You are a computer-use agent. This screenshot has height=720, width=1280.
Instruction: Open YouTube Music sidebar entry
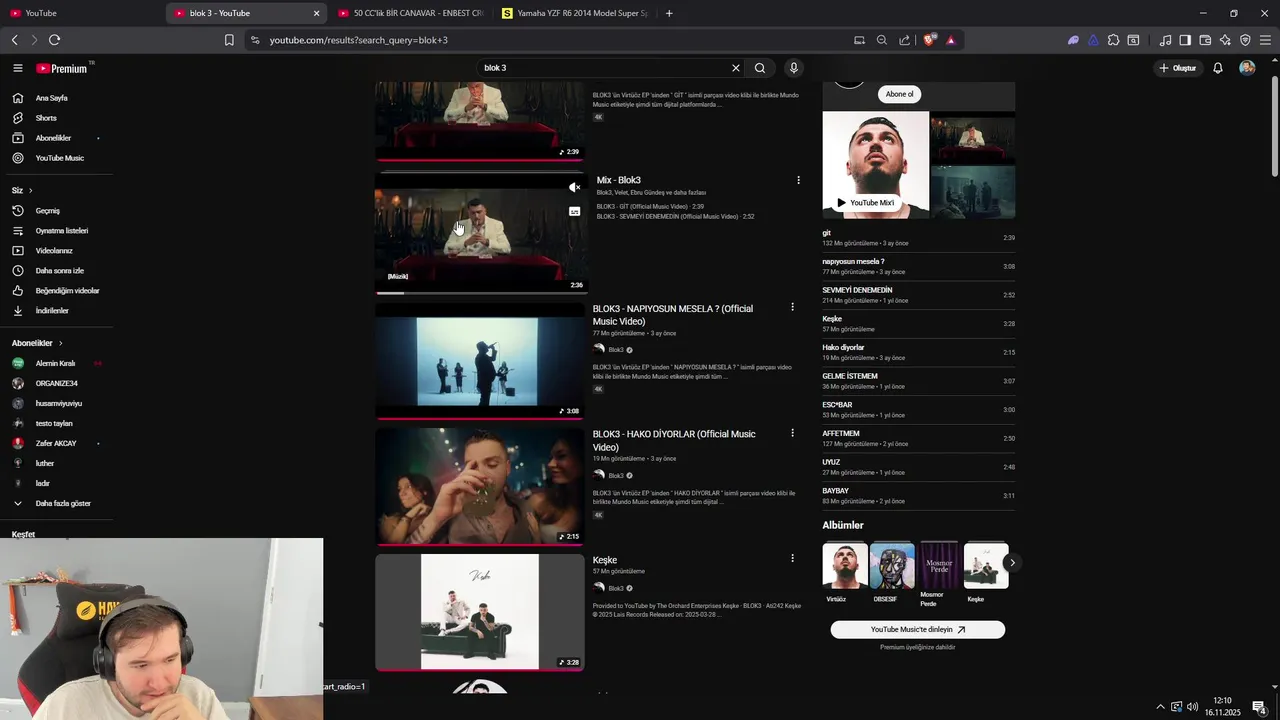click(x=59, y=158)
